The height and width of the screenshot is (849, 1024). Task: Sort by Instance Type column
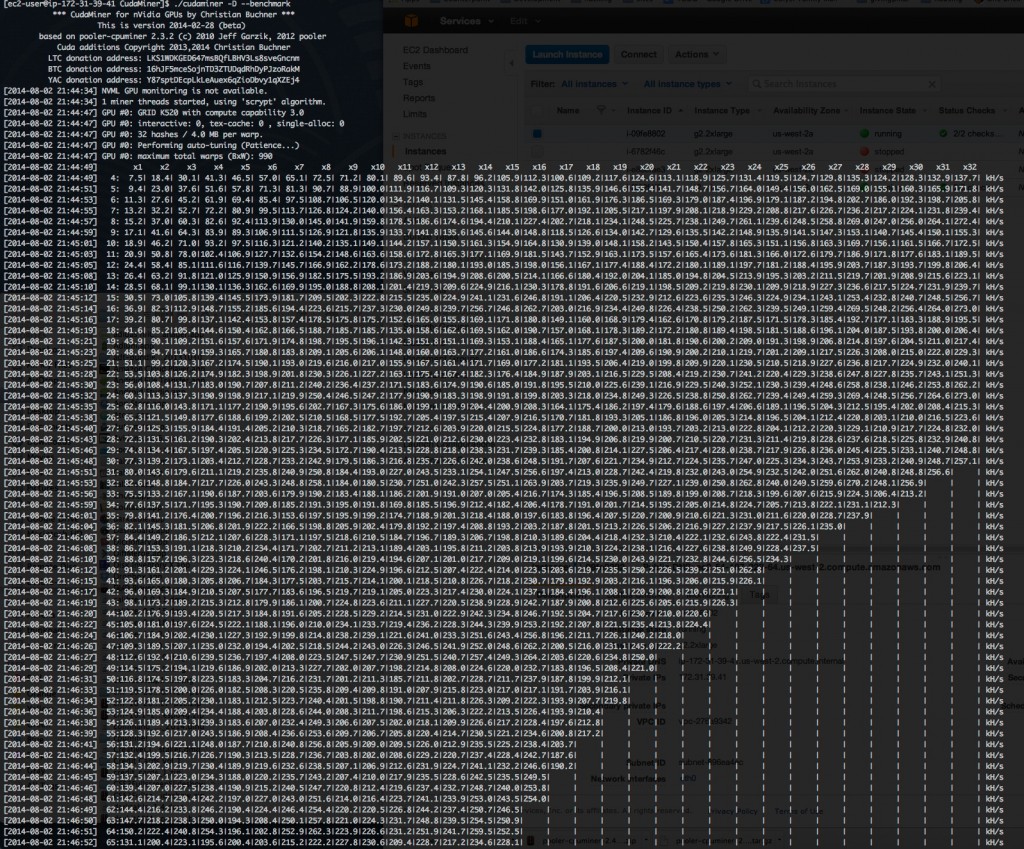pos(722,111)
